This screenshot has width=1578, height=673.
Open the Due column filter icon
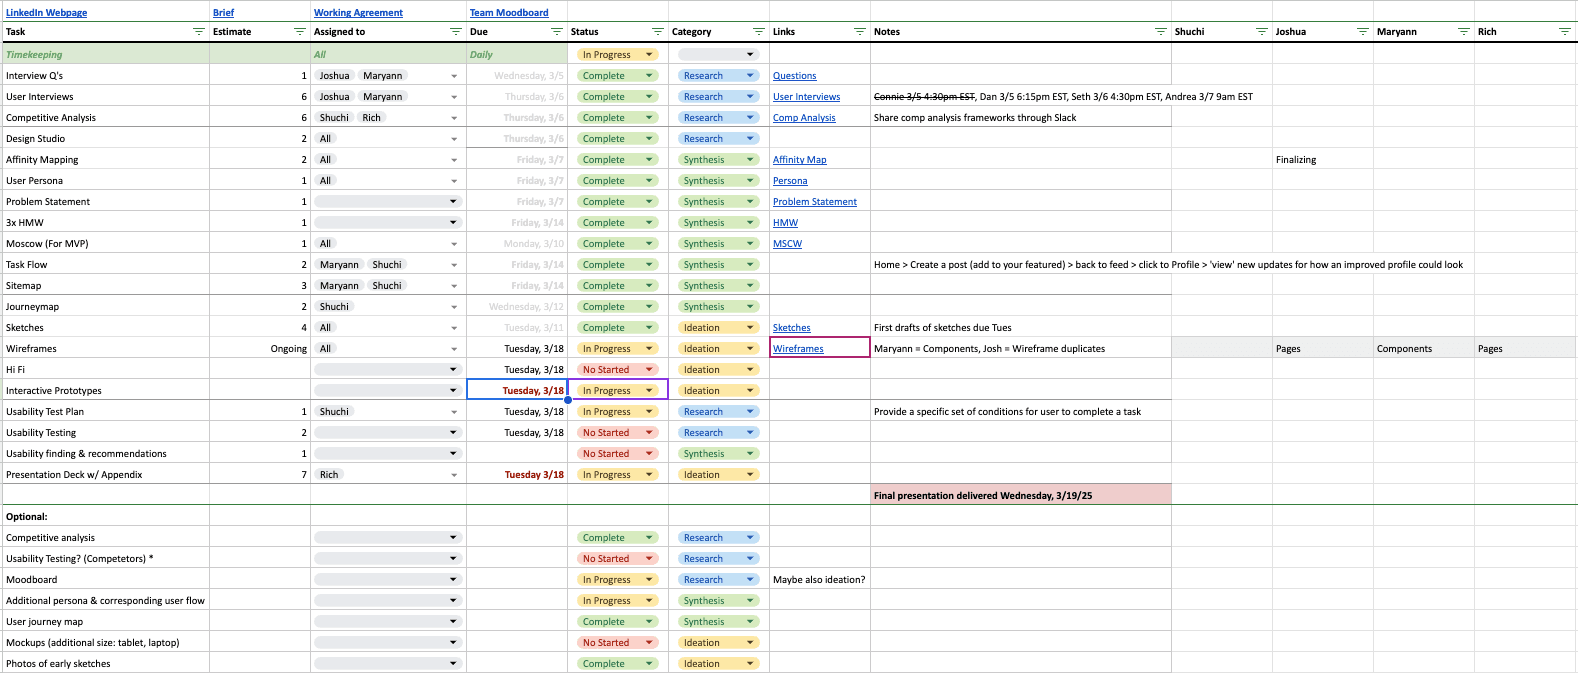click(x=557, y=32)
